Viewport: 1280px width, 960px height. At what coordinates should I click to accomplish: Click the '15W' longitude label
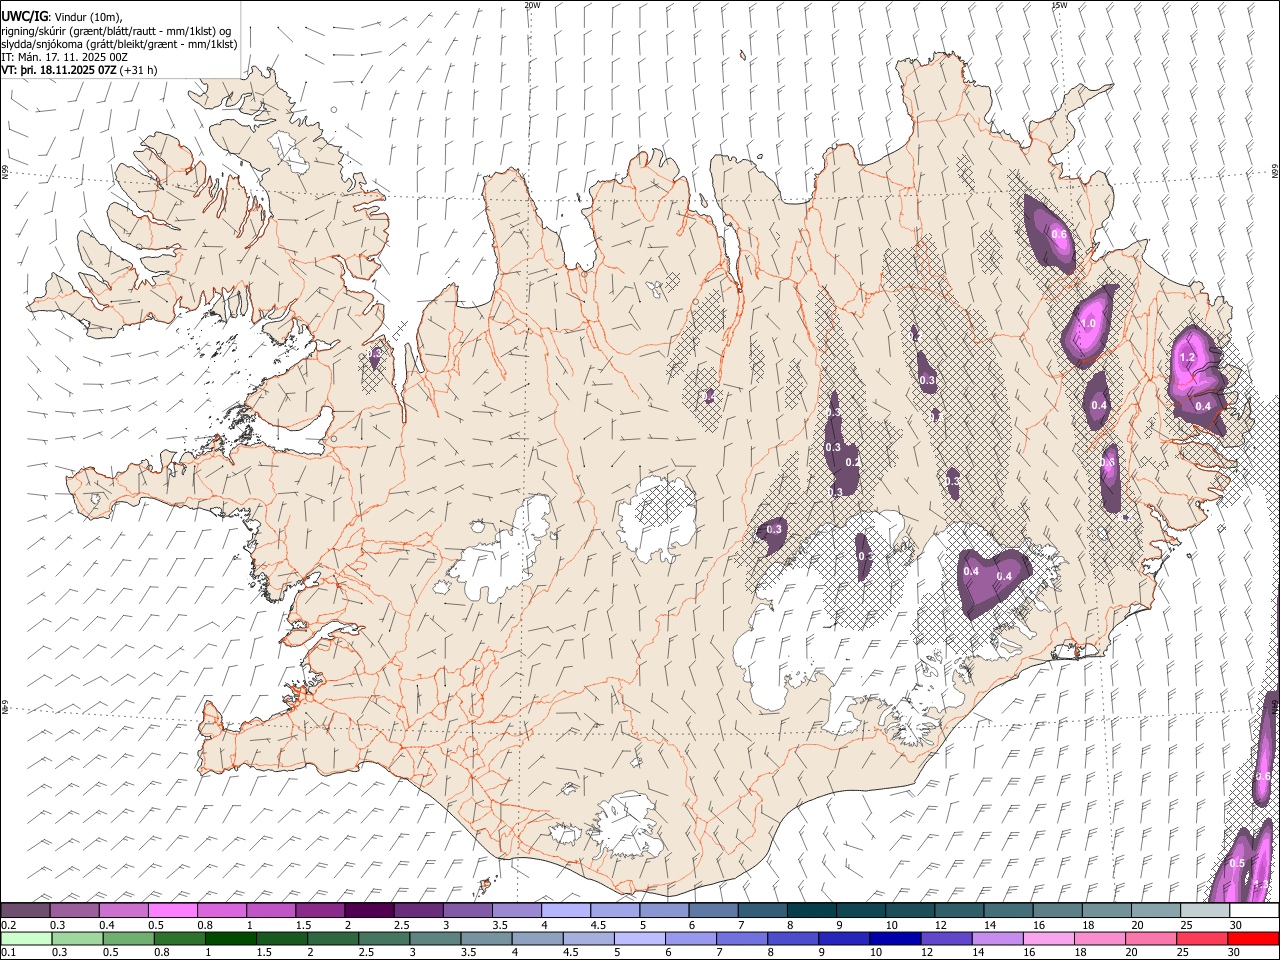[x=1059, y=4]
